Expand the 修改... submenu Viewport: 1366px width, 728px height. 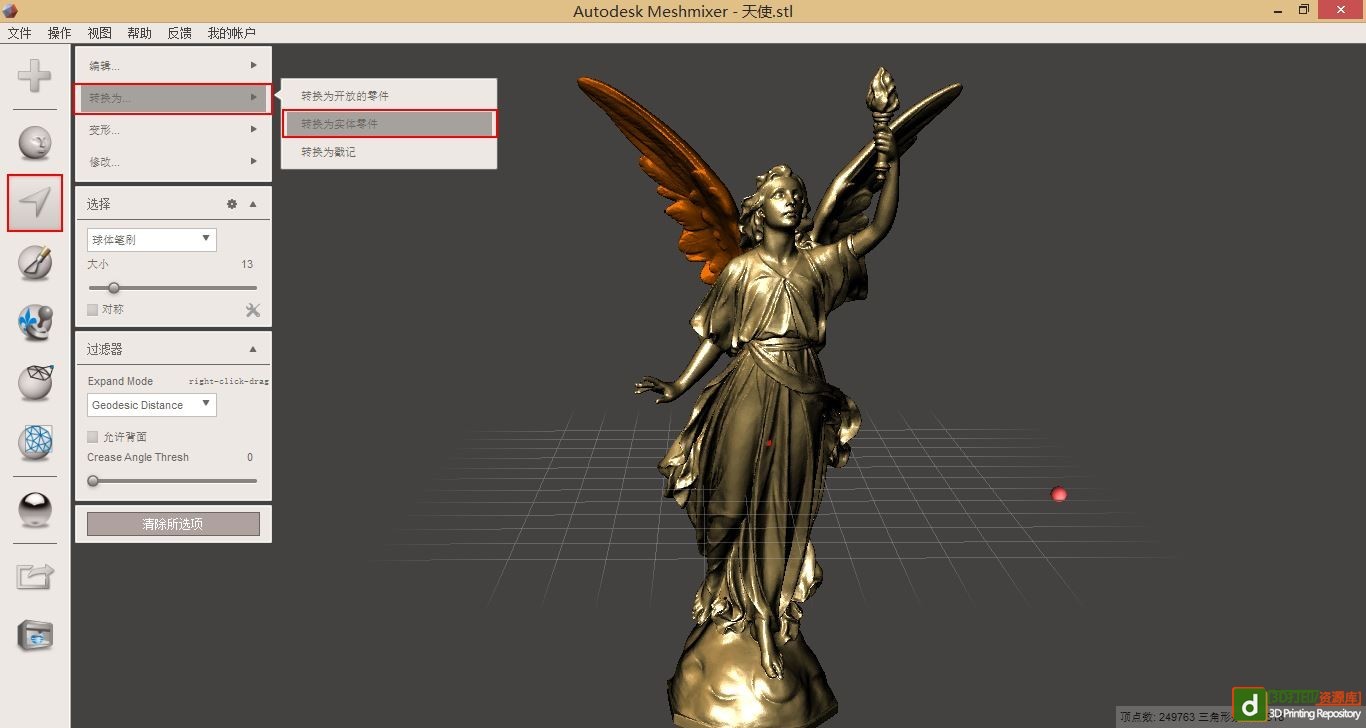[x=173, y=162]
